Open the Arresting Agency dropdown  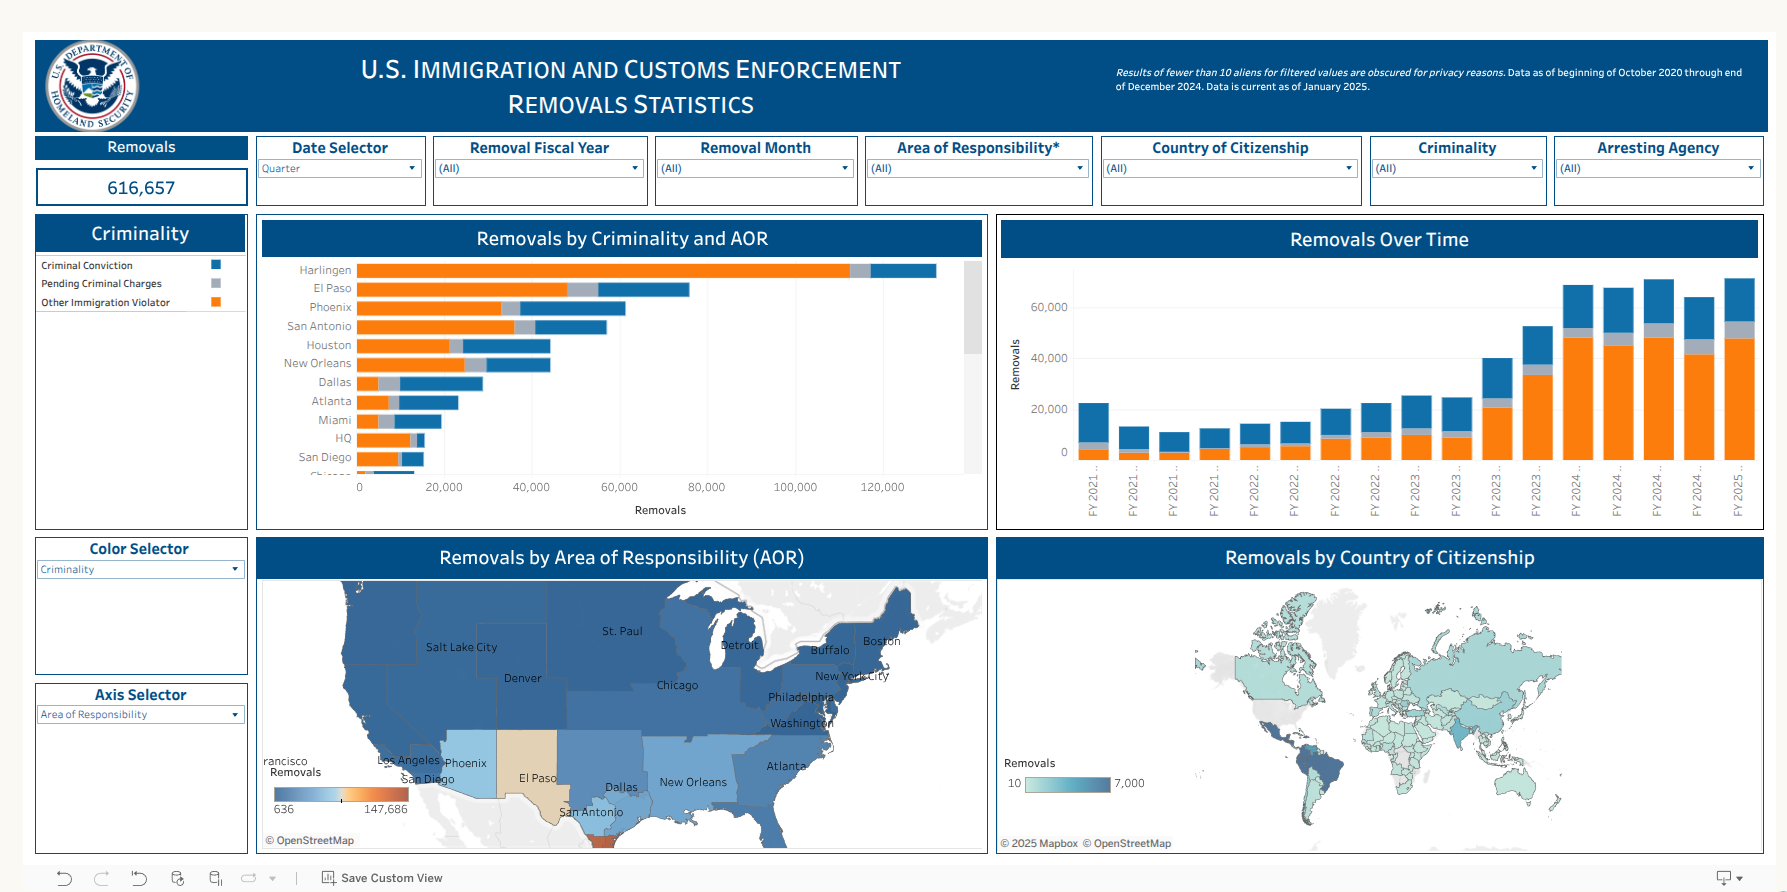1658,169
